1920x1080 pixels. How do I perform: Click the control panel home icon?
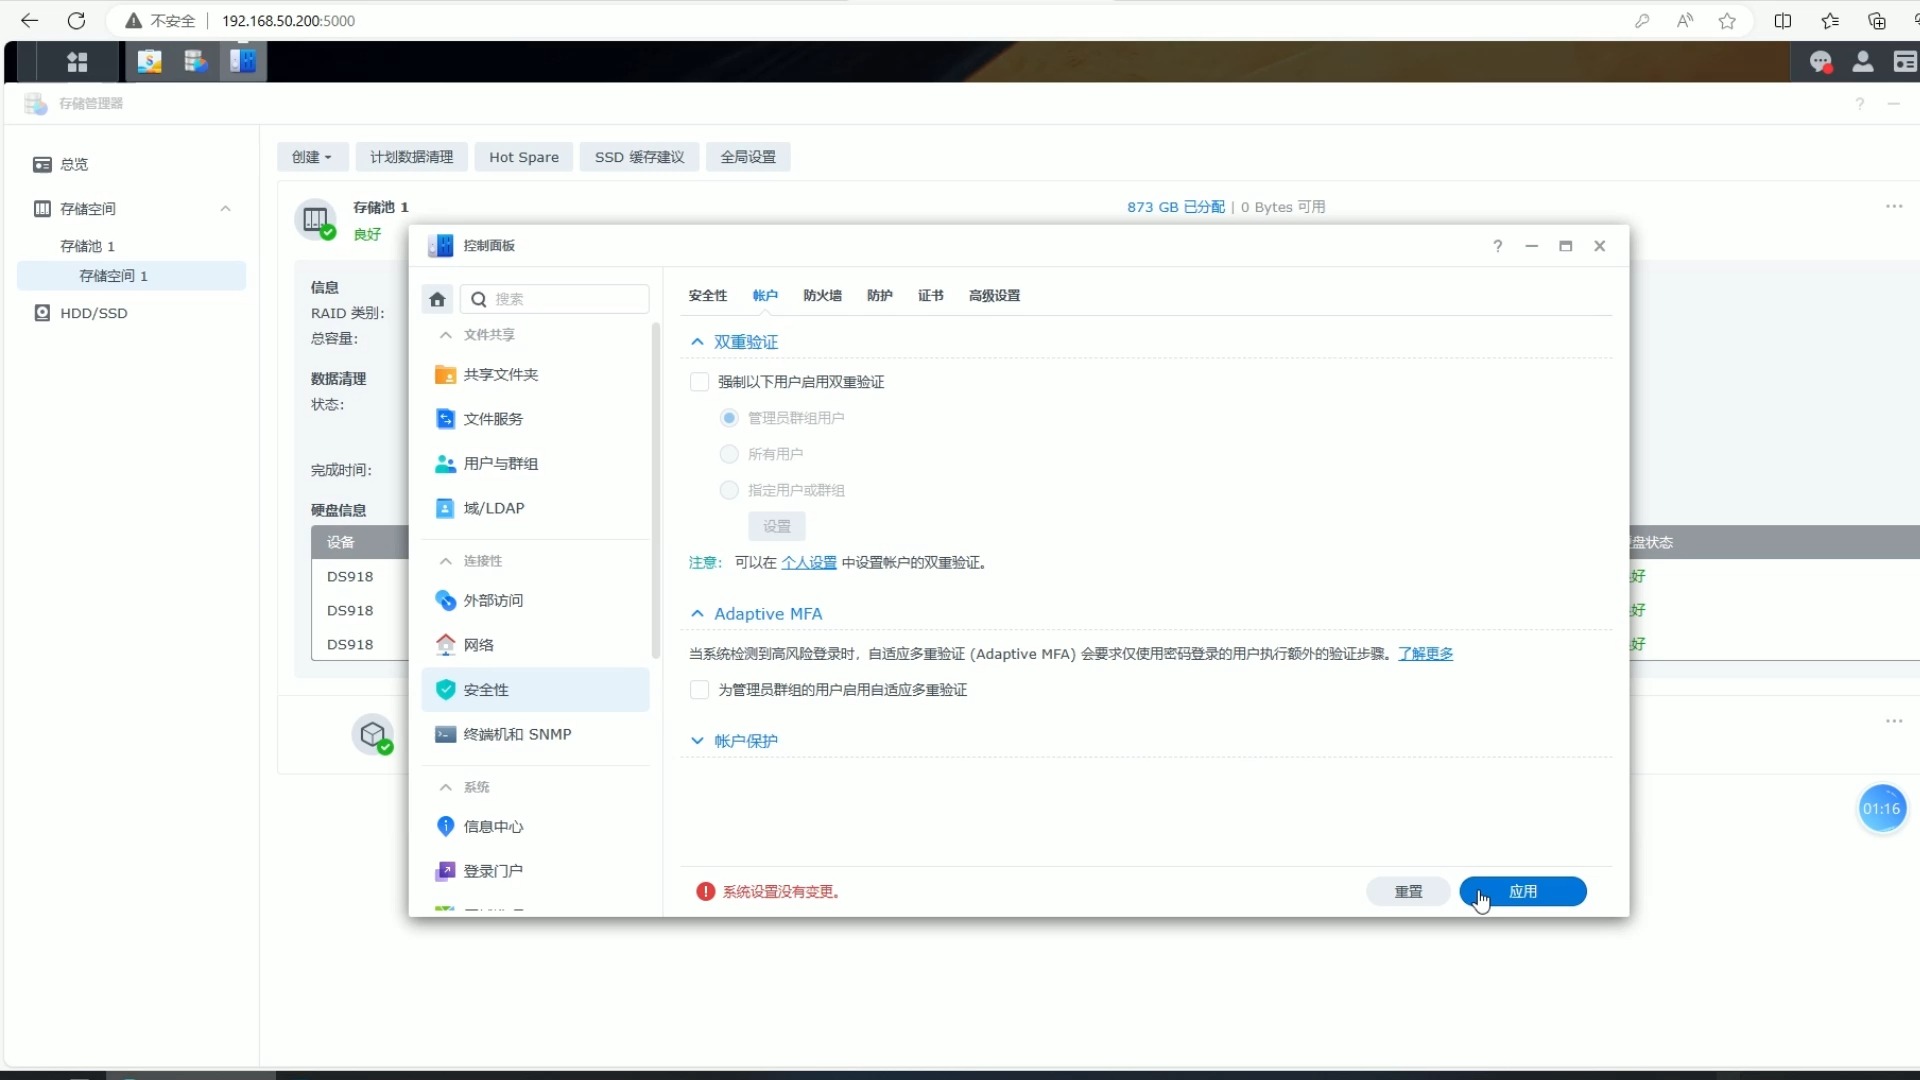click(436, 298)
